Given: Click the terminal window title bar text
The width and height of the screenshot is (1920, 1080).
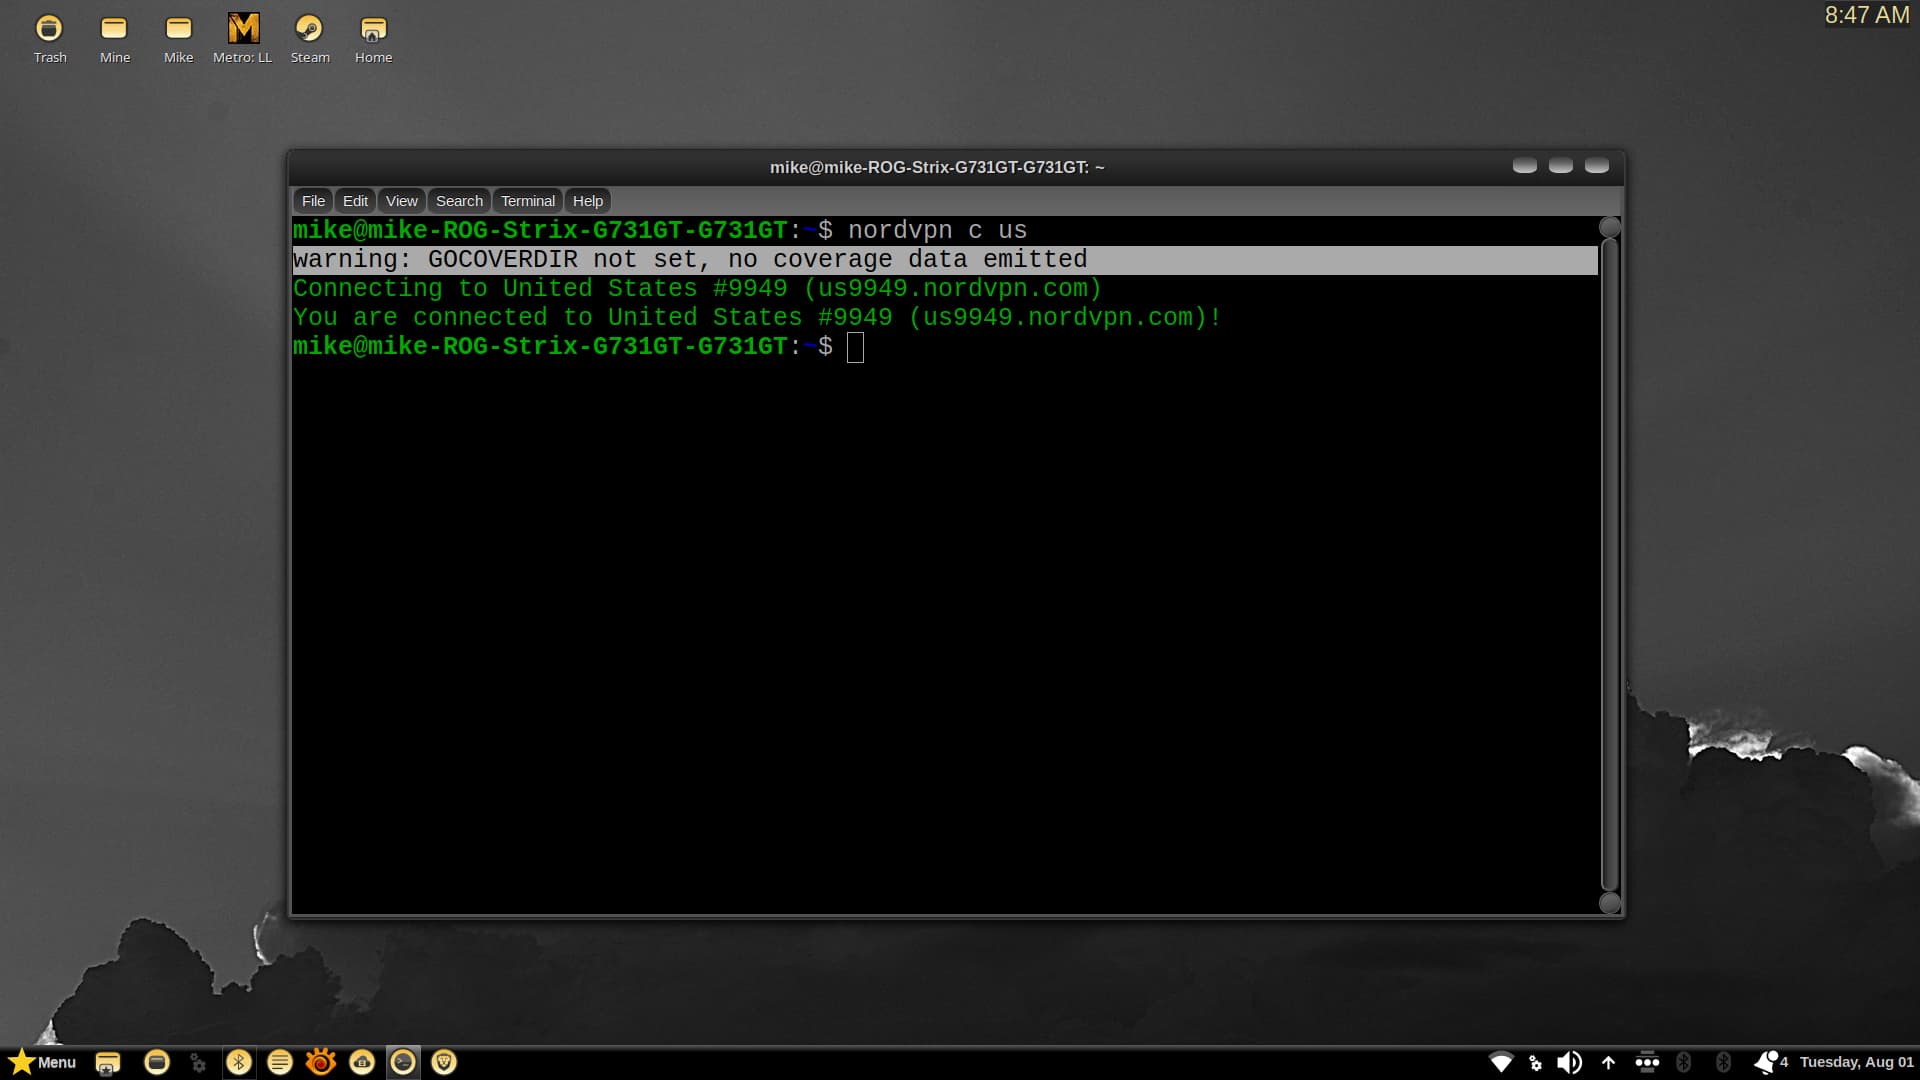Looking at the screenshot, I should tap(937, 167).
